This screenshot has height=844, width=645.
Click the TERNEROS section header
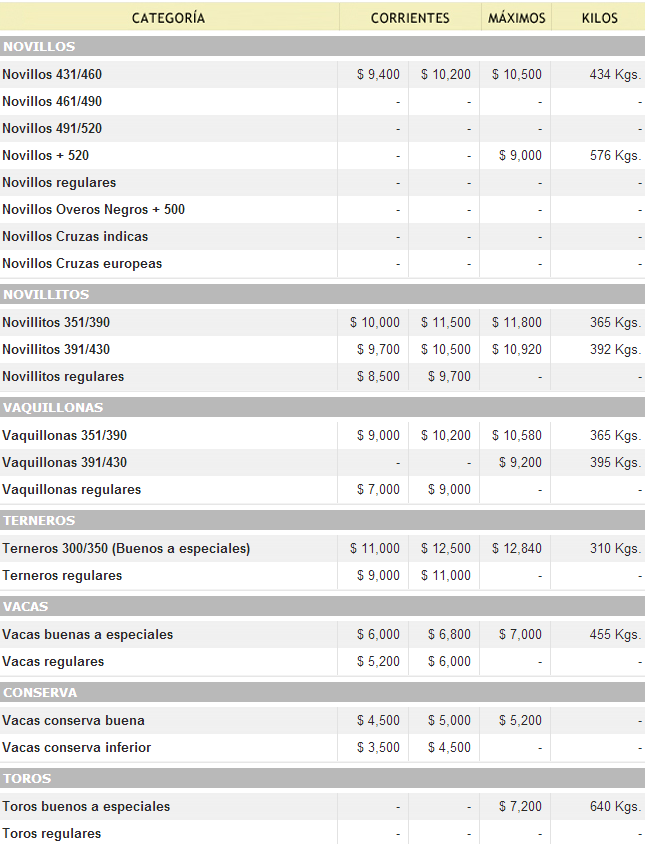pyautogui.click(x=39, y=521)
